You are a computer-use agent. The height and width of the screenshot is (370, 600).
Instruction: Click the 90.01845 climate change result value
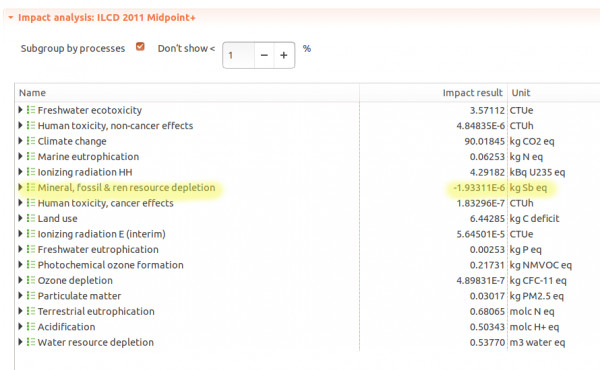point(484,141)
